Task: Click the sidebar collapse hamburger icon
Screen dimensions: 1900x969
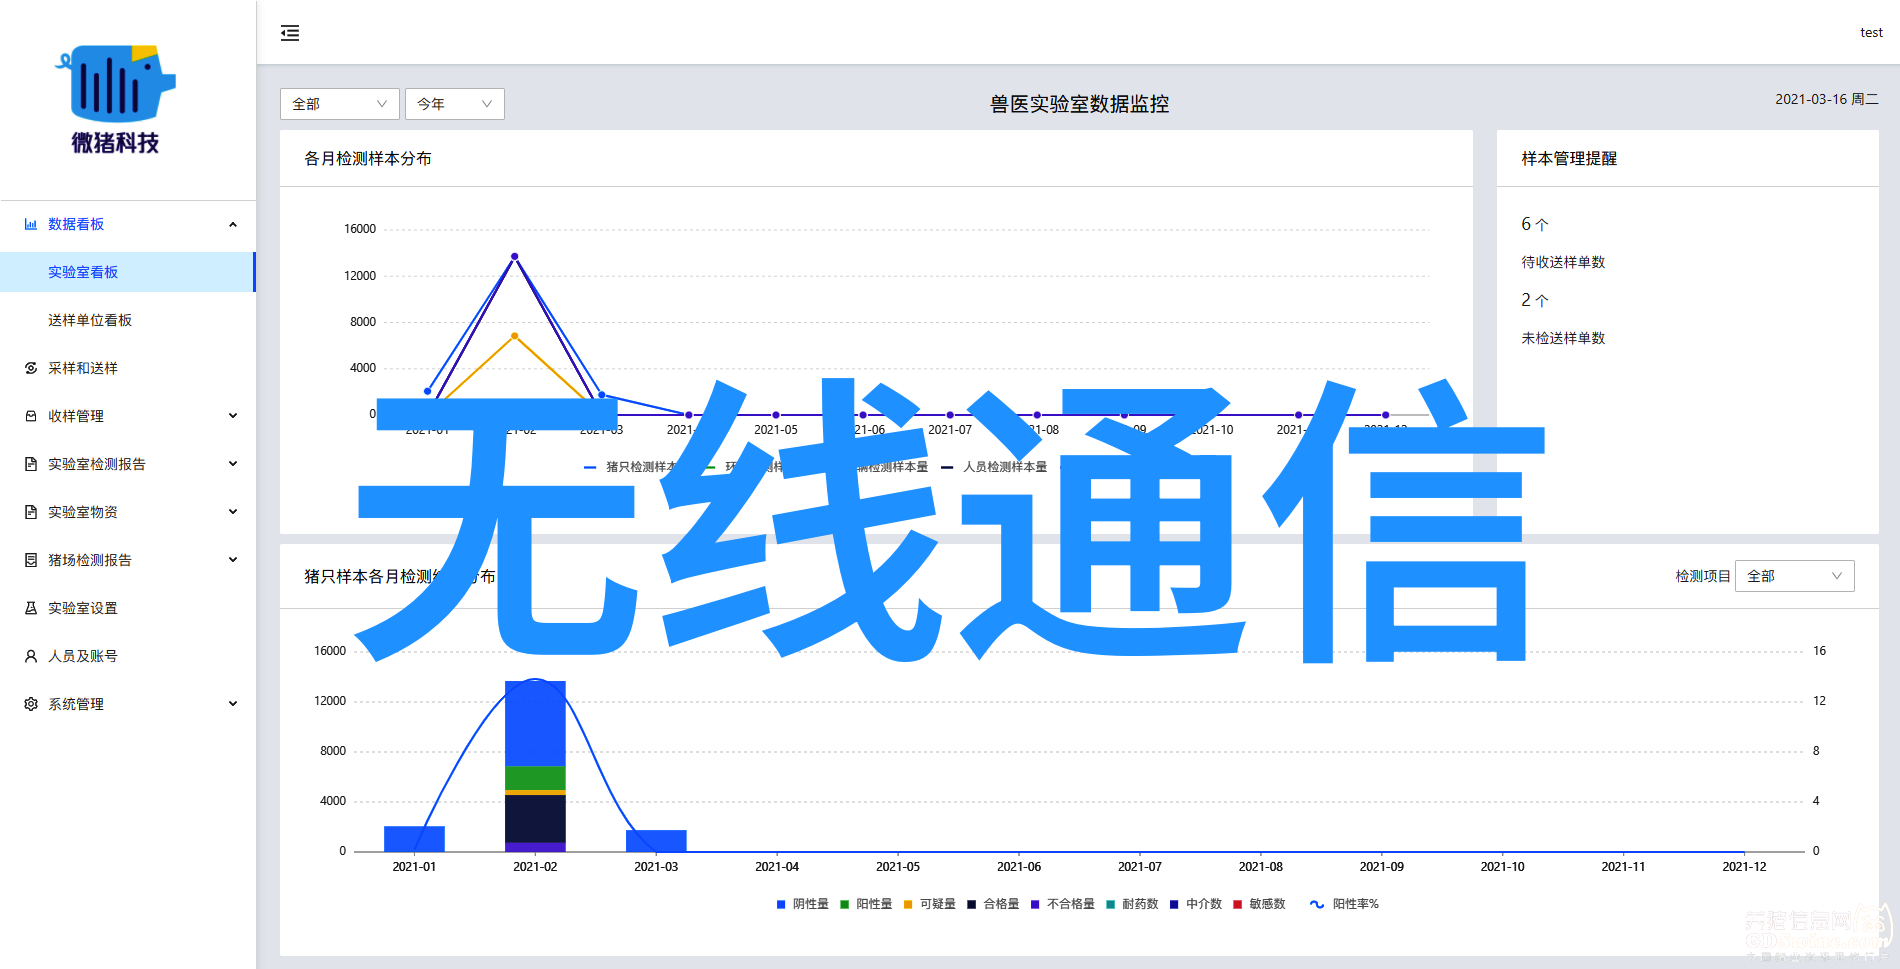Action: pos(290,33)
